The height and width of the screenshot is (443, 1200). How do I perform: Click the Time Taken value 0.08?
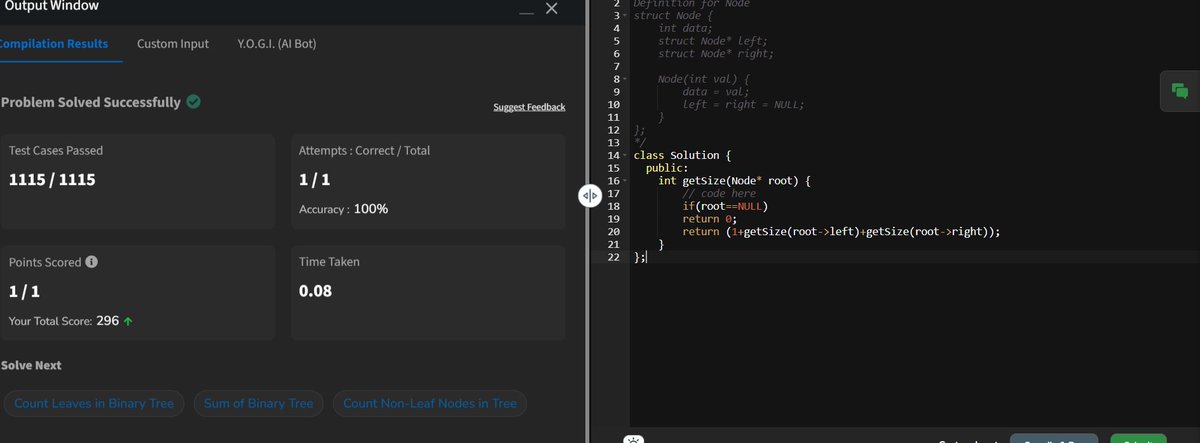click(x=315, y=291)
